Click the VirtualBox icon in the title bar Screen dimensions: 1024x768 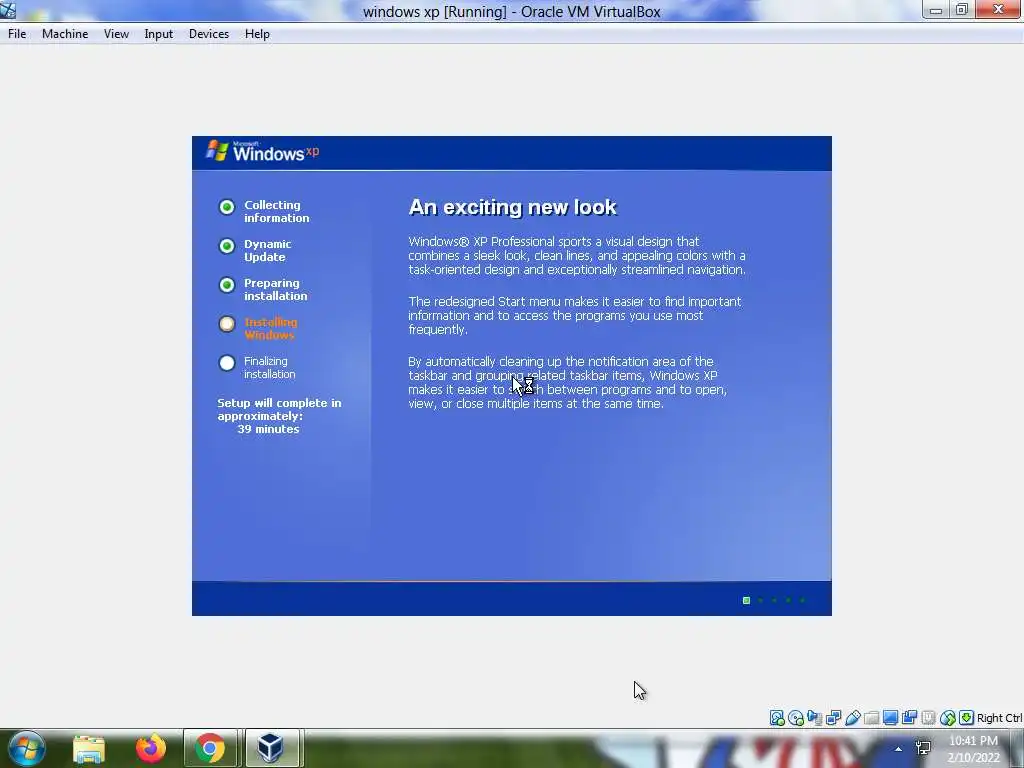8,10
